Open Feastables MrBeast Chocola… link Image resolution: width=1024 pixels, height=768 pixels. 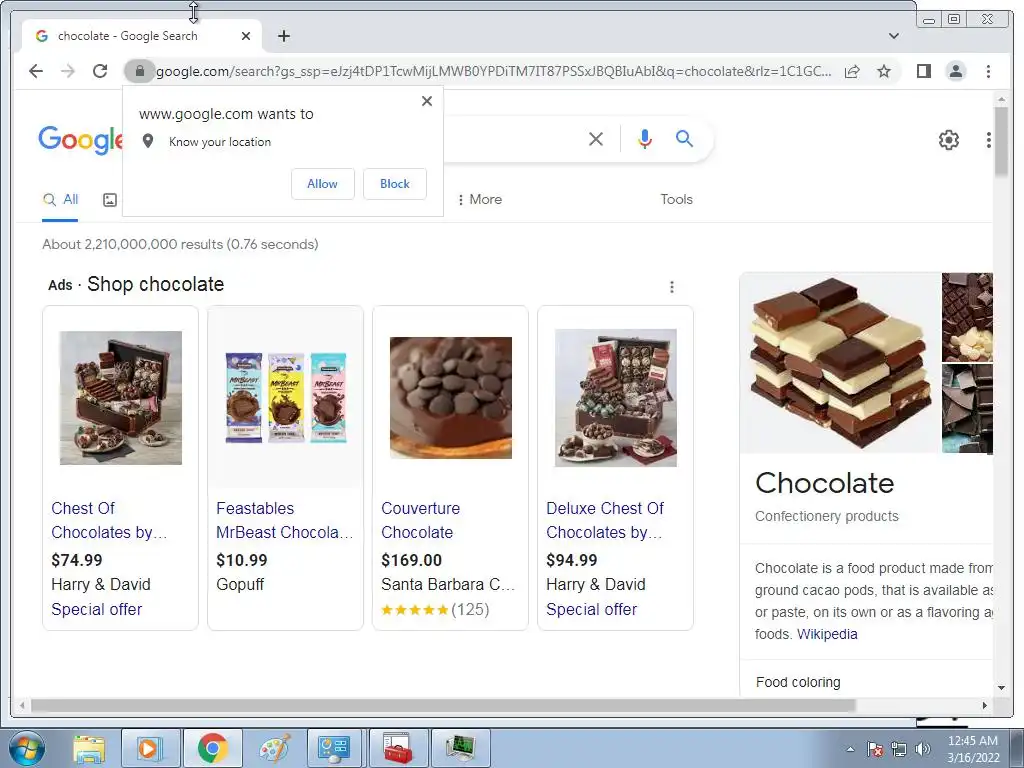[285, 520]
